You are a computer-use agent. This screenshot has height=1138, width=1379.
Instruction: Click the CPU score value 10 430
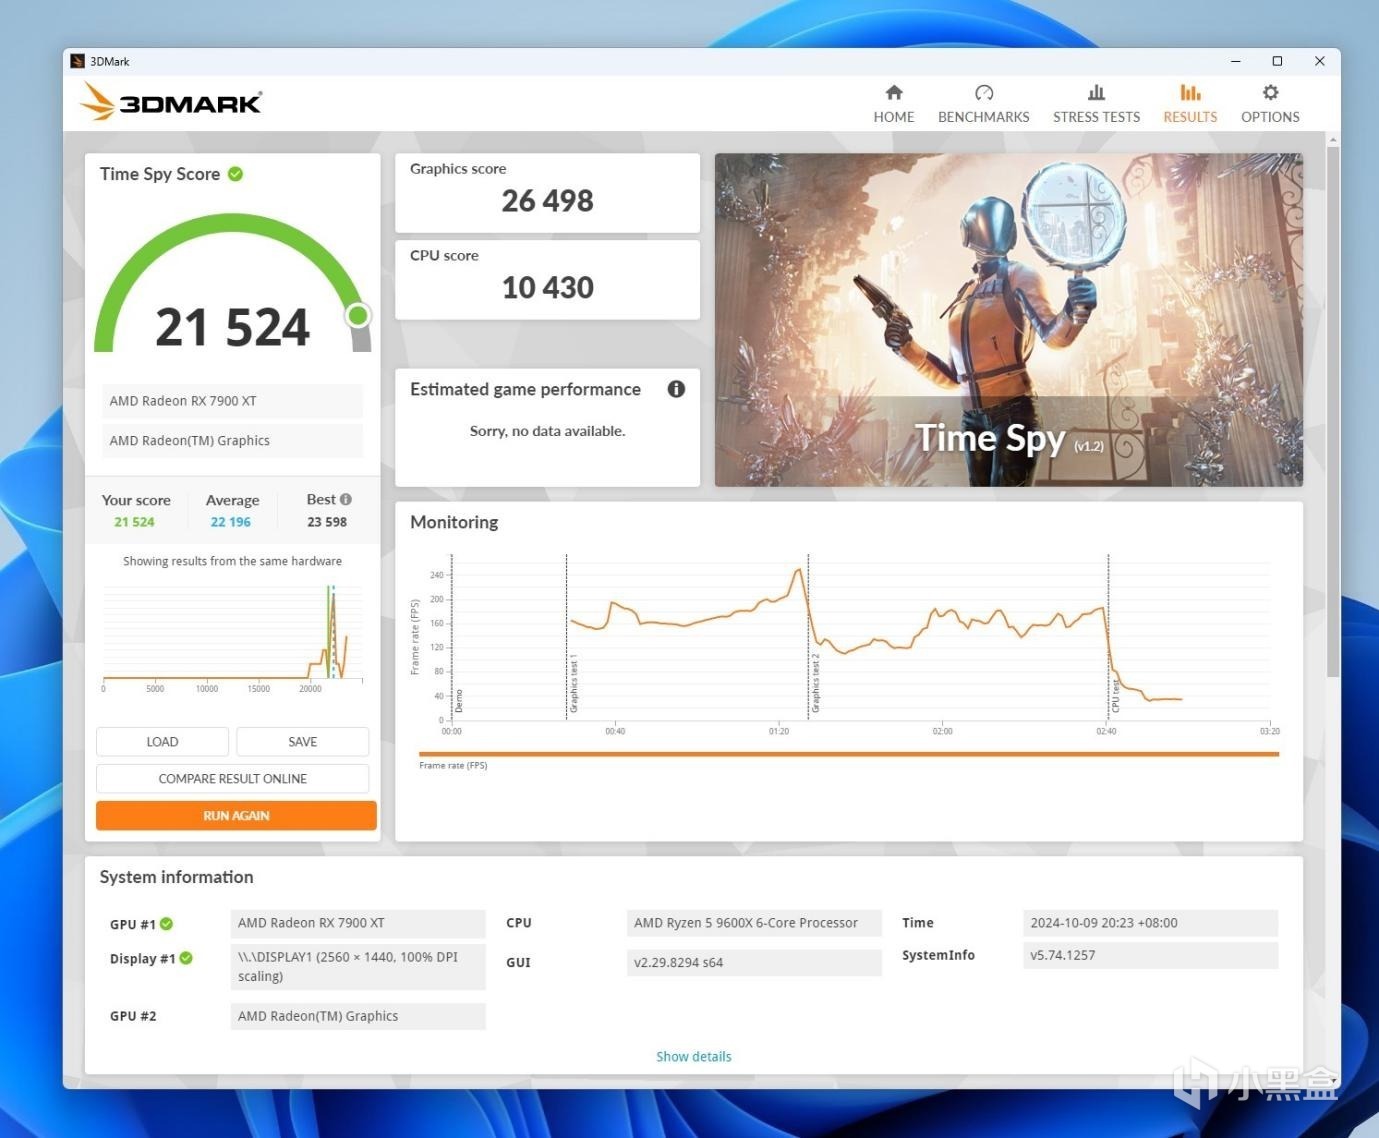547,288
